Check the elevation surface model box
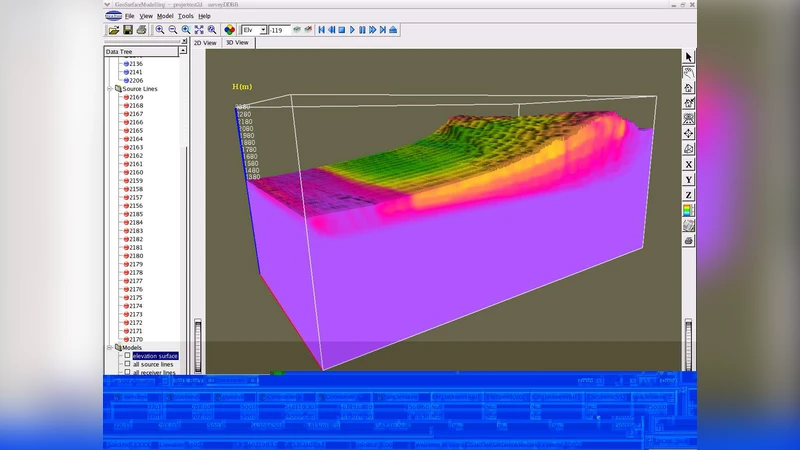 point(127,356)
